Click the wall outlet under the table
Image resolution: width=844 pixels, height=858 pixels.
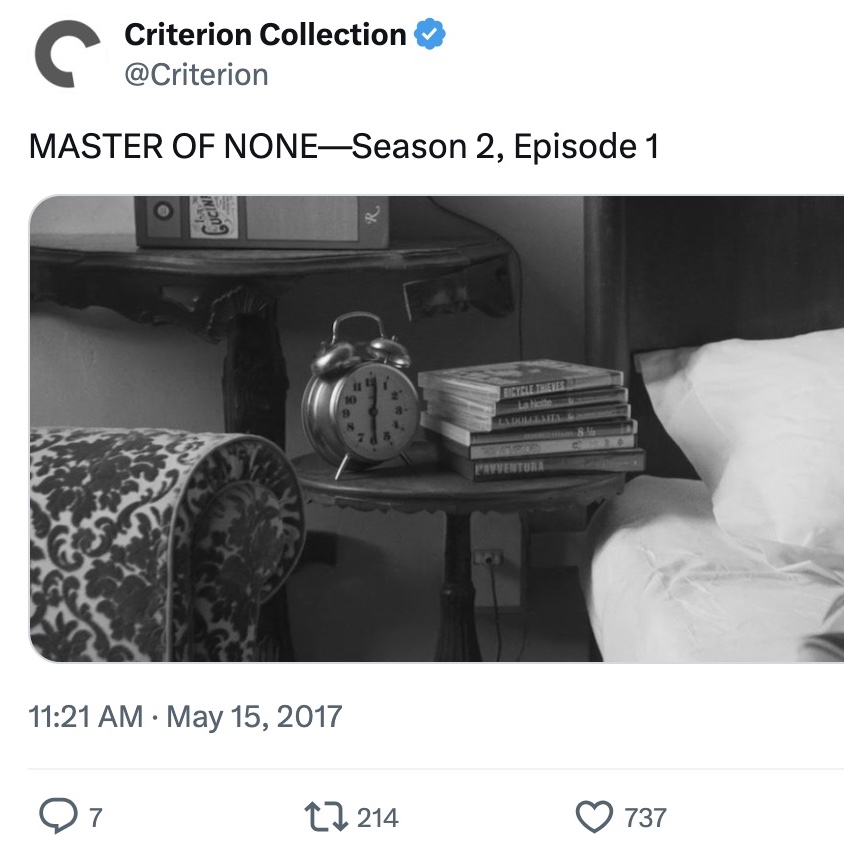coord(489,558)
